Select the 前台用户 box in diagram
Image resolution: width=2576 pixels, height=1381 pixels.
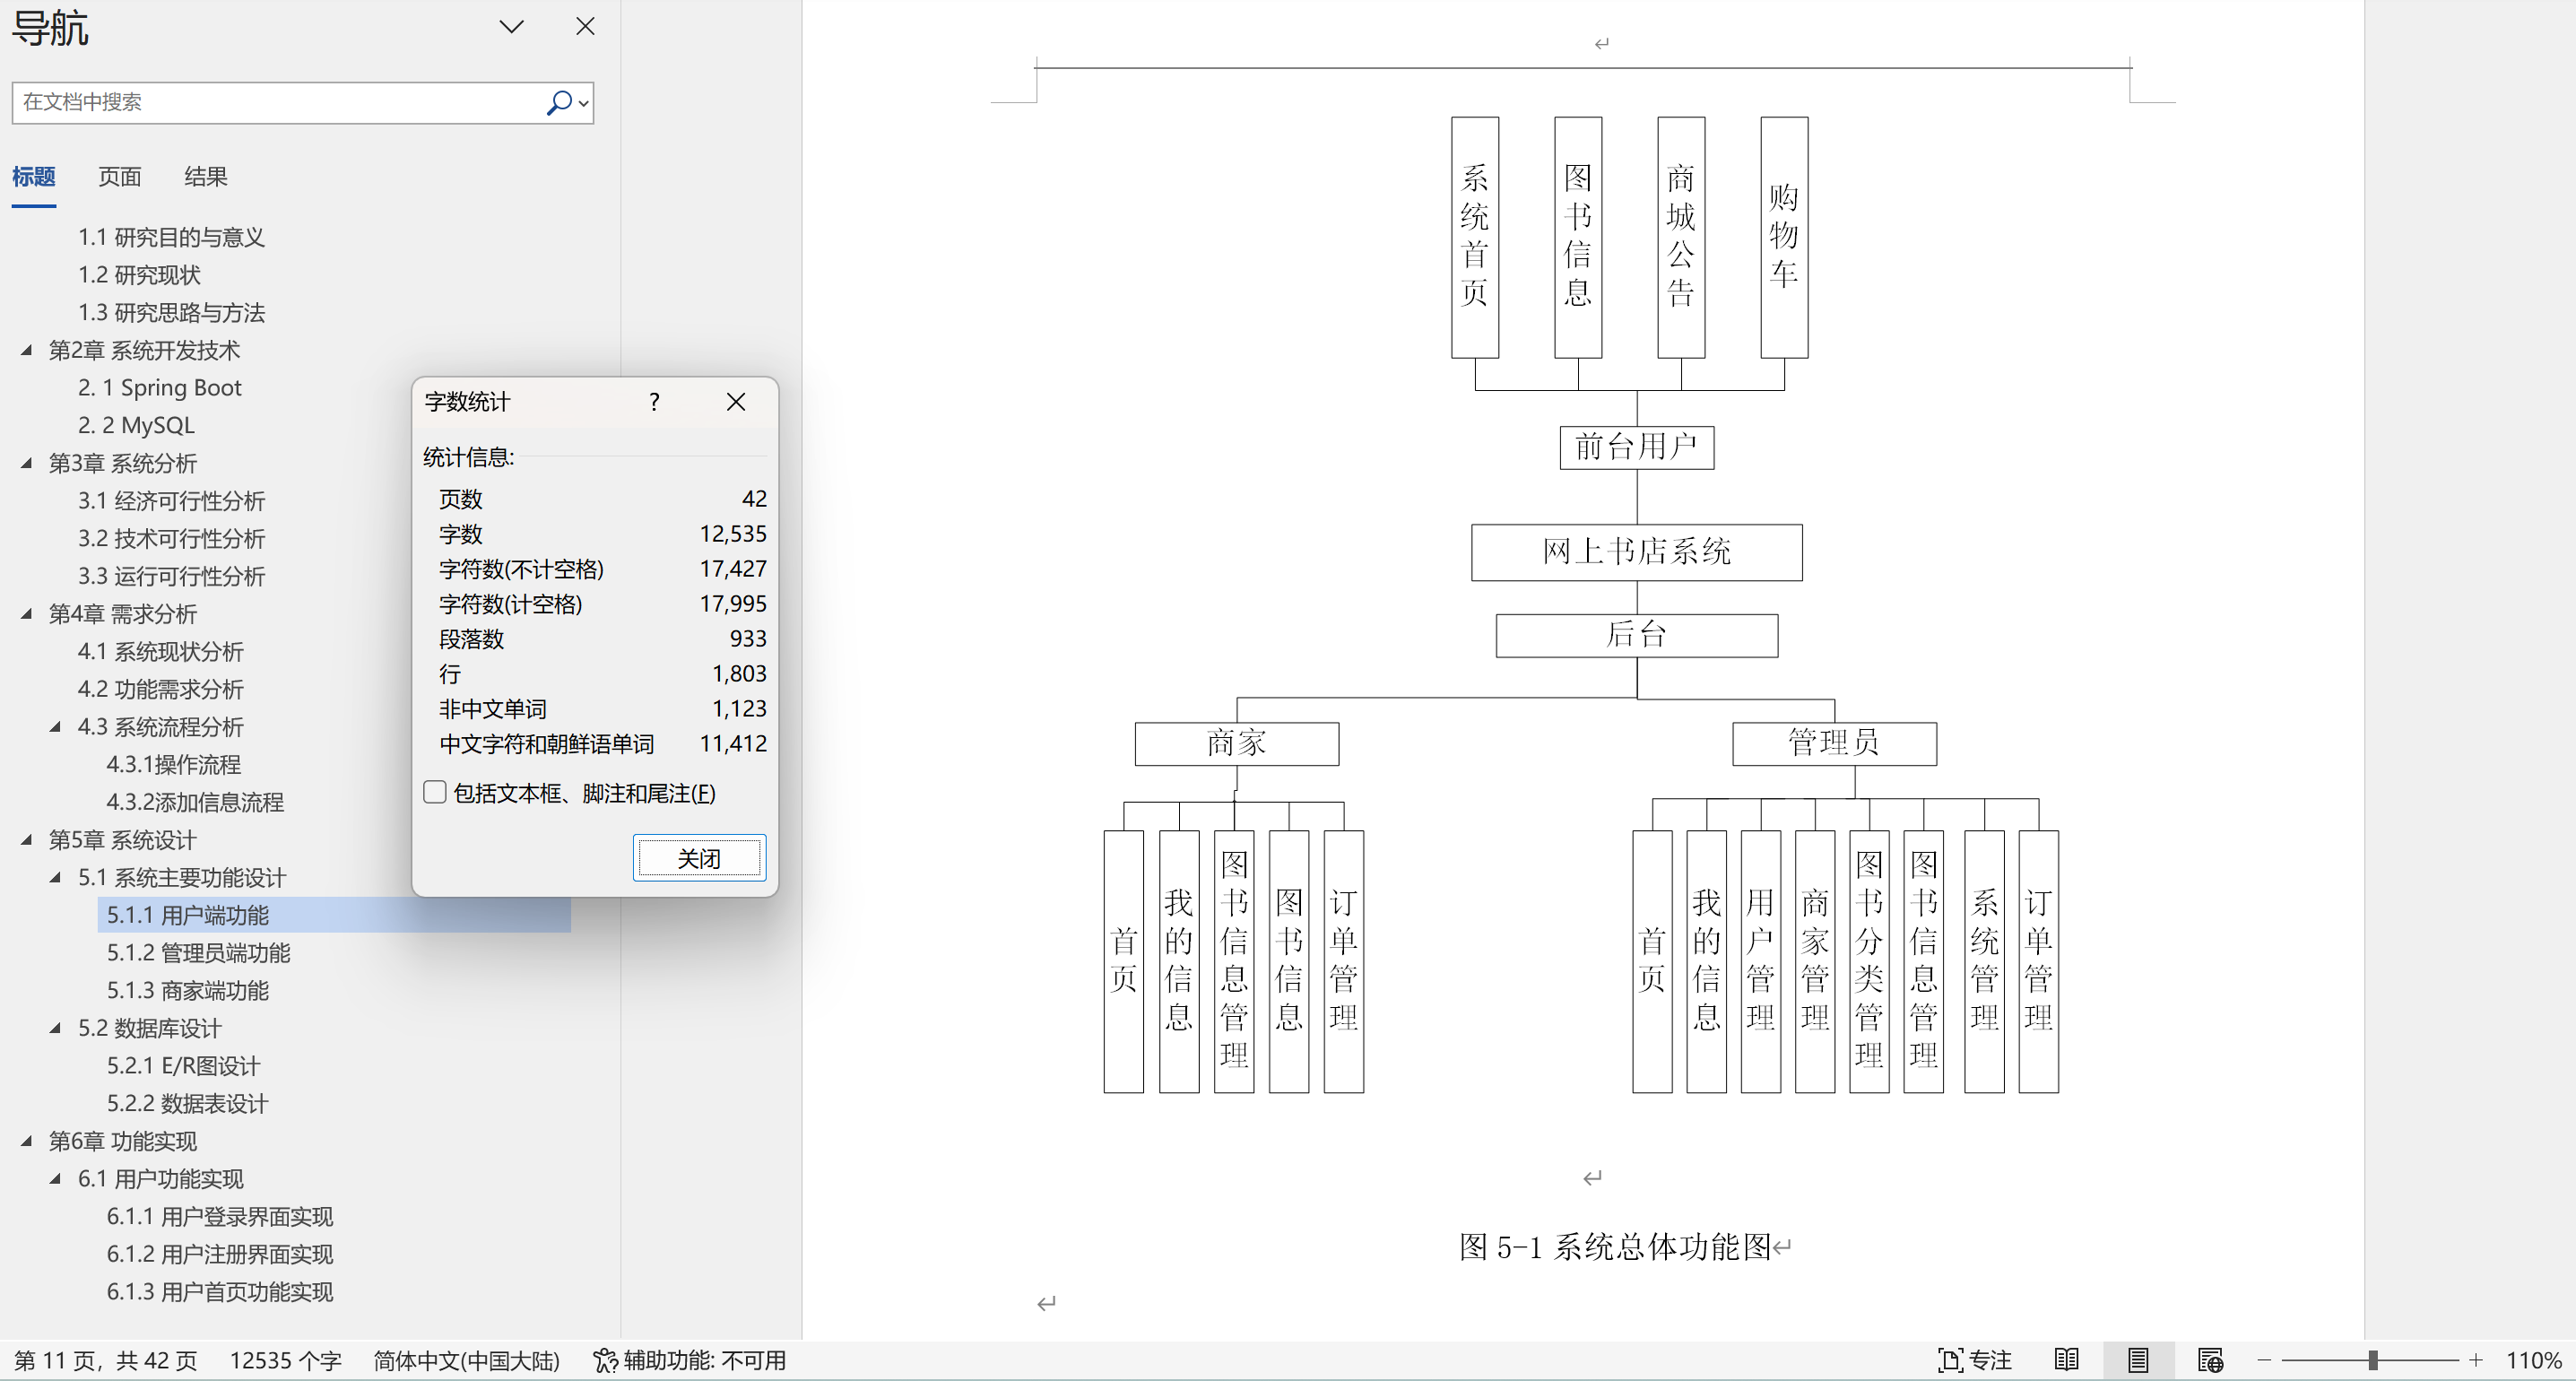pyautogui.click(x=1637, y=447)
